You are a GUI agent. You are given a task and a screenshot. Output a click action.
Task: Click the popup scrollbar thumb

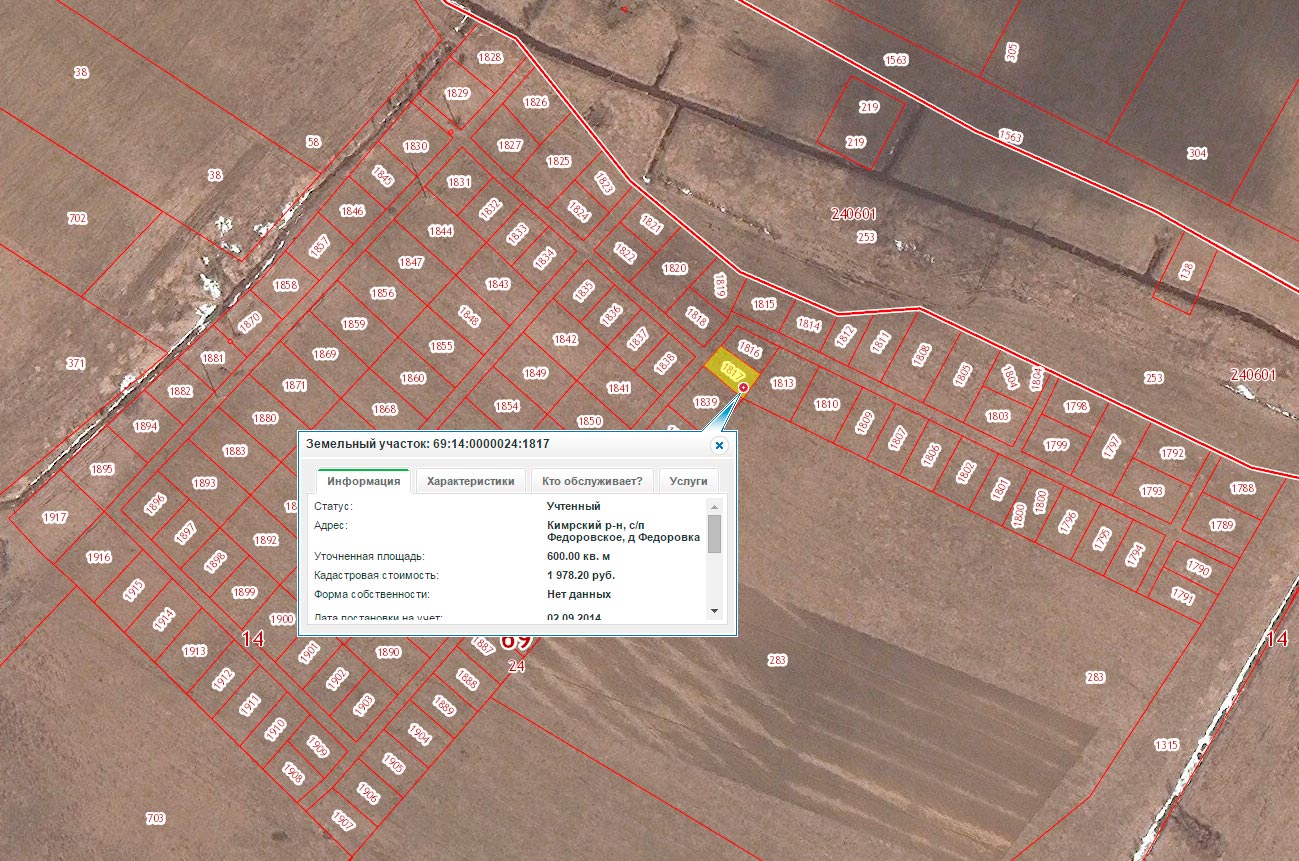click(x=714, y=534)
